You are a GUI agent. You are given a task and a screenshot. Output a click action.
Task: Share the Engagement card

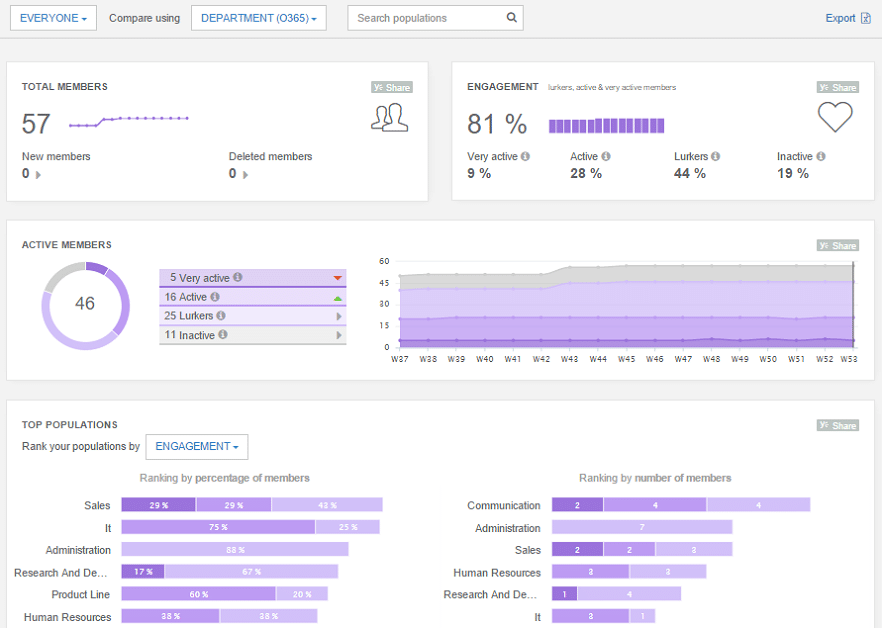pyautogui.click(x=837, y=87)
